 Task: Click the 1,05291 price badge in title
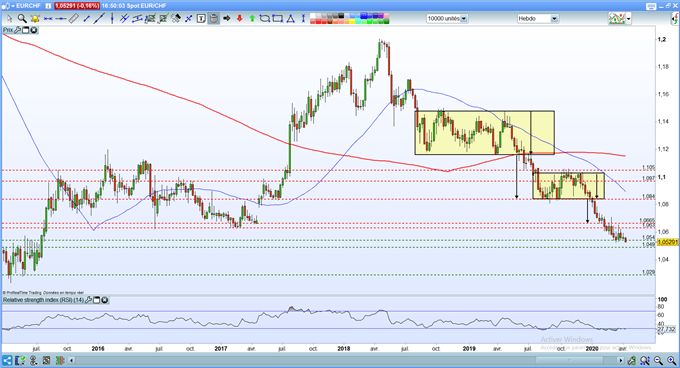pos(77,6)
